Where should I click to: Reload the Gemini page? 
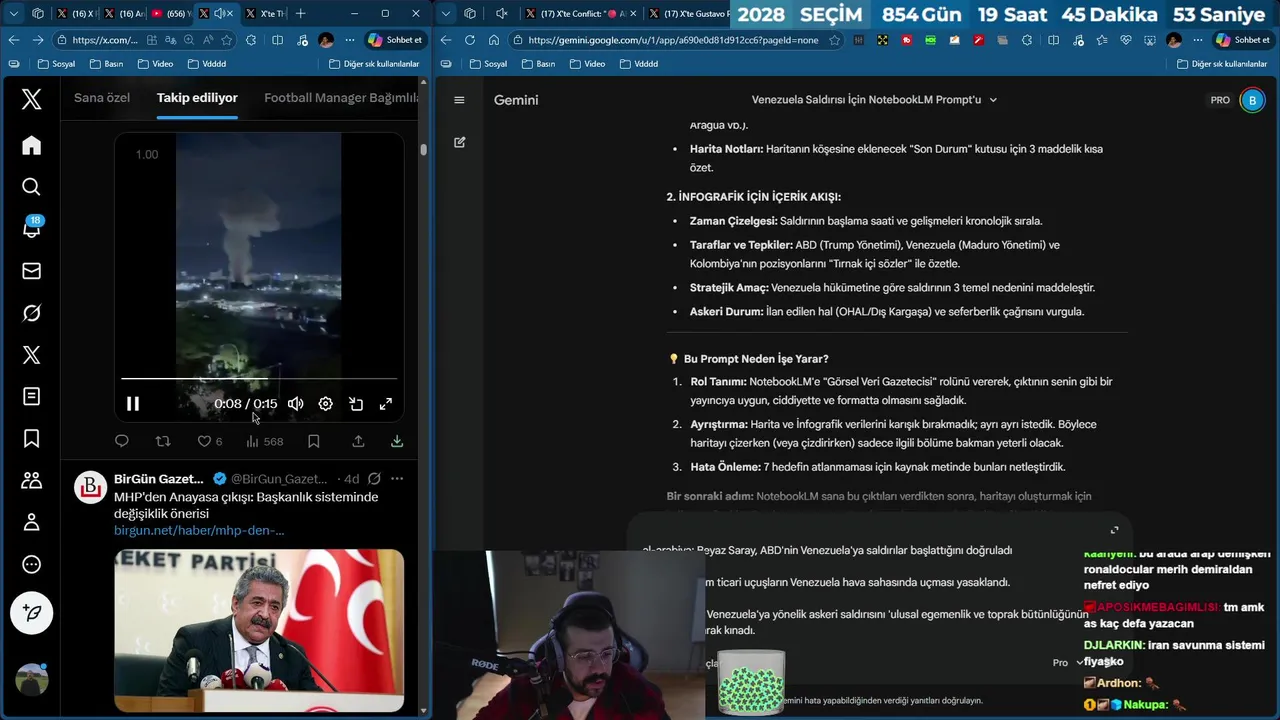tap(470, 40)
